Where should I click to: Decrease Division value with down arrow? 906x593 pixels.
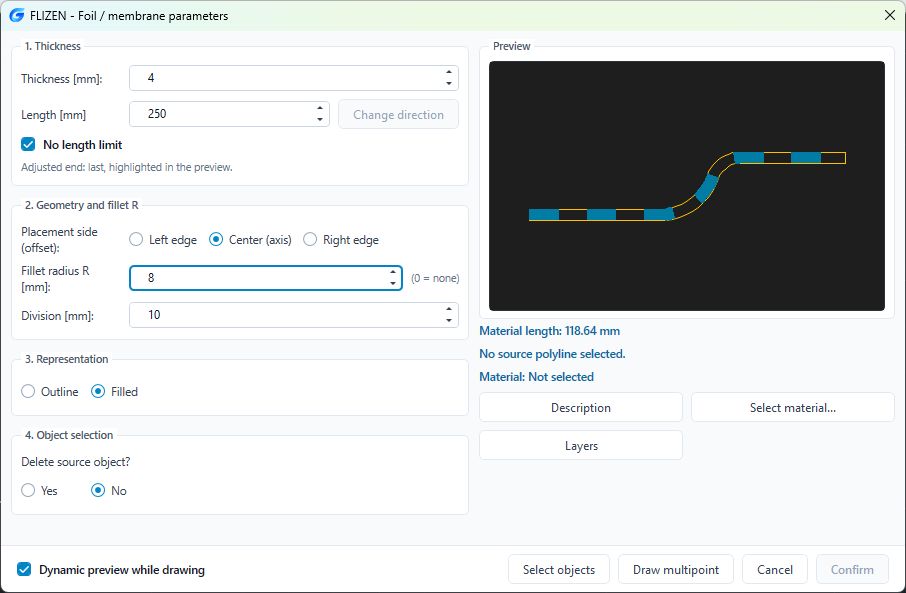tap(449, 321)
